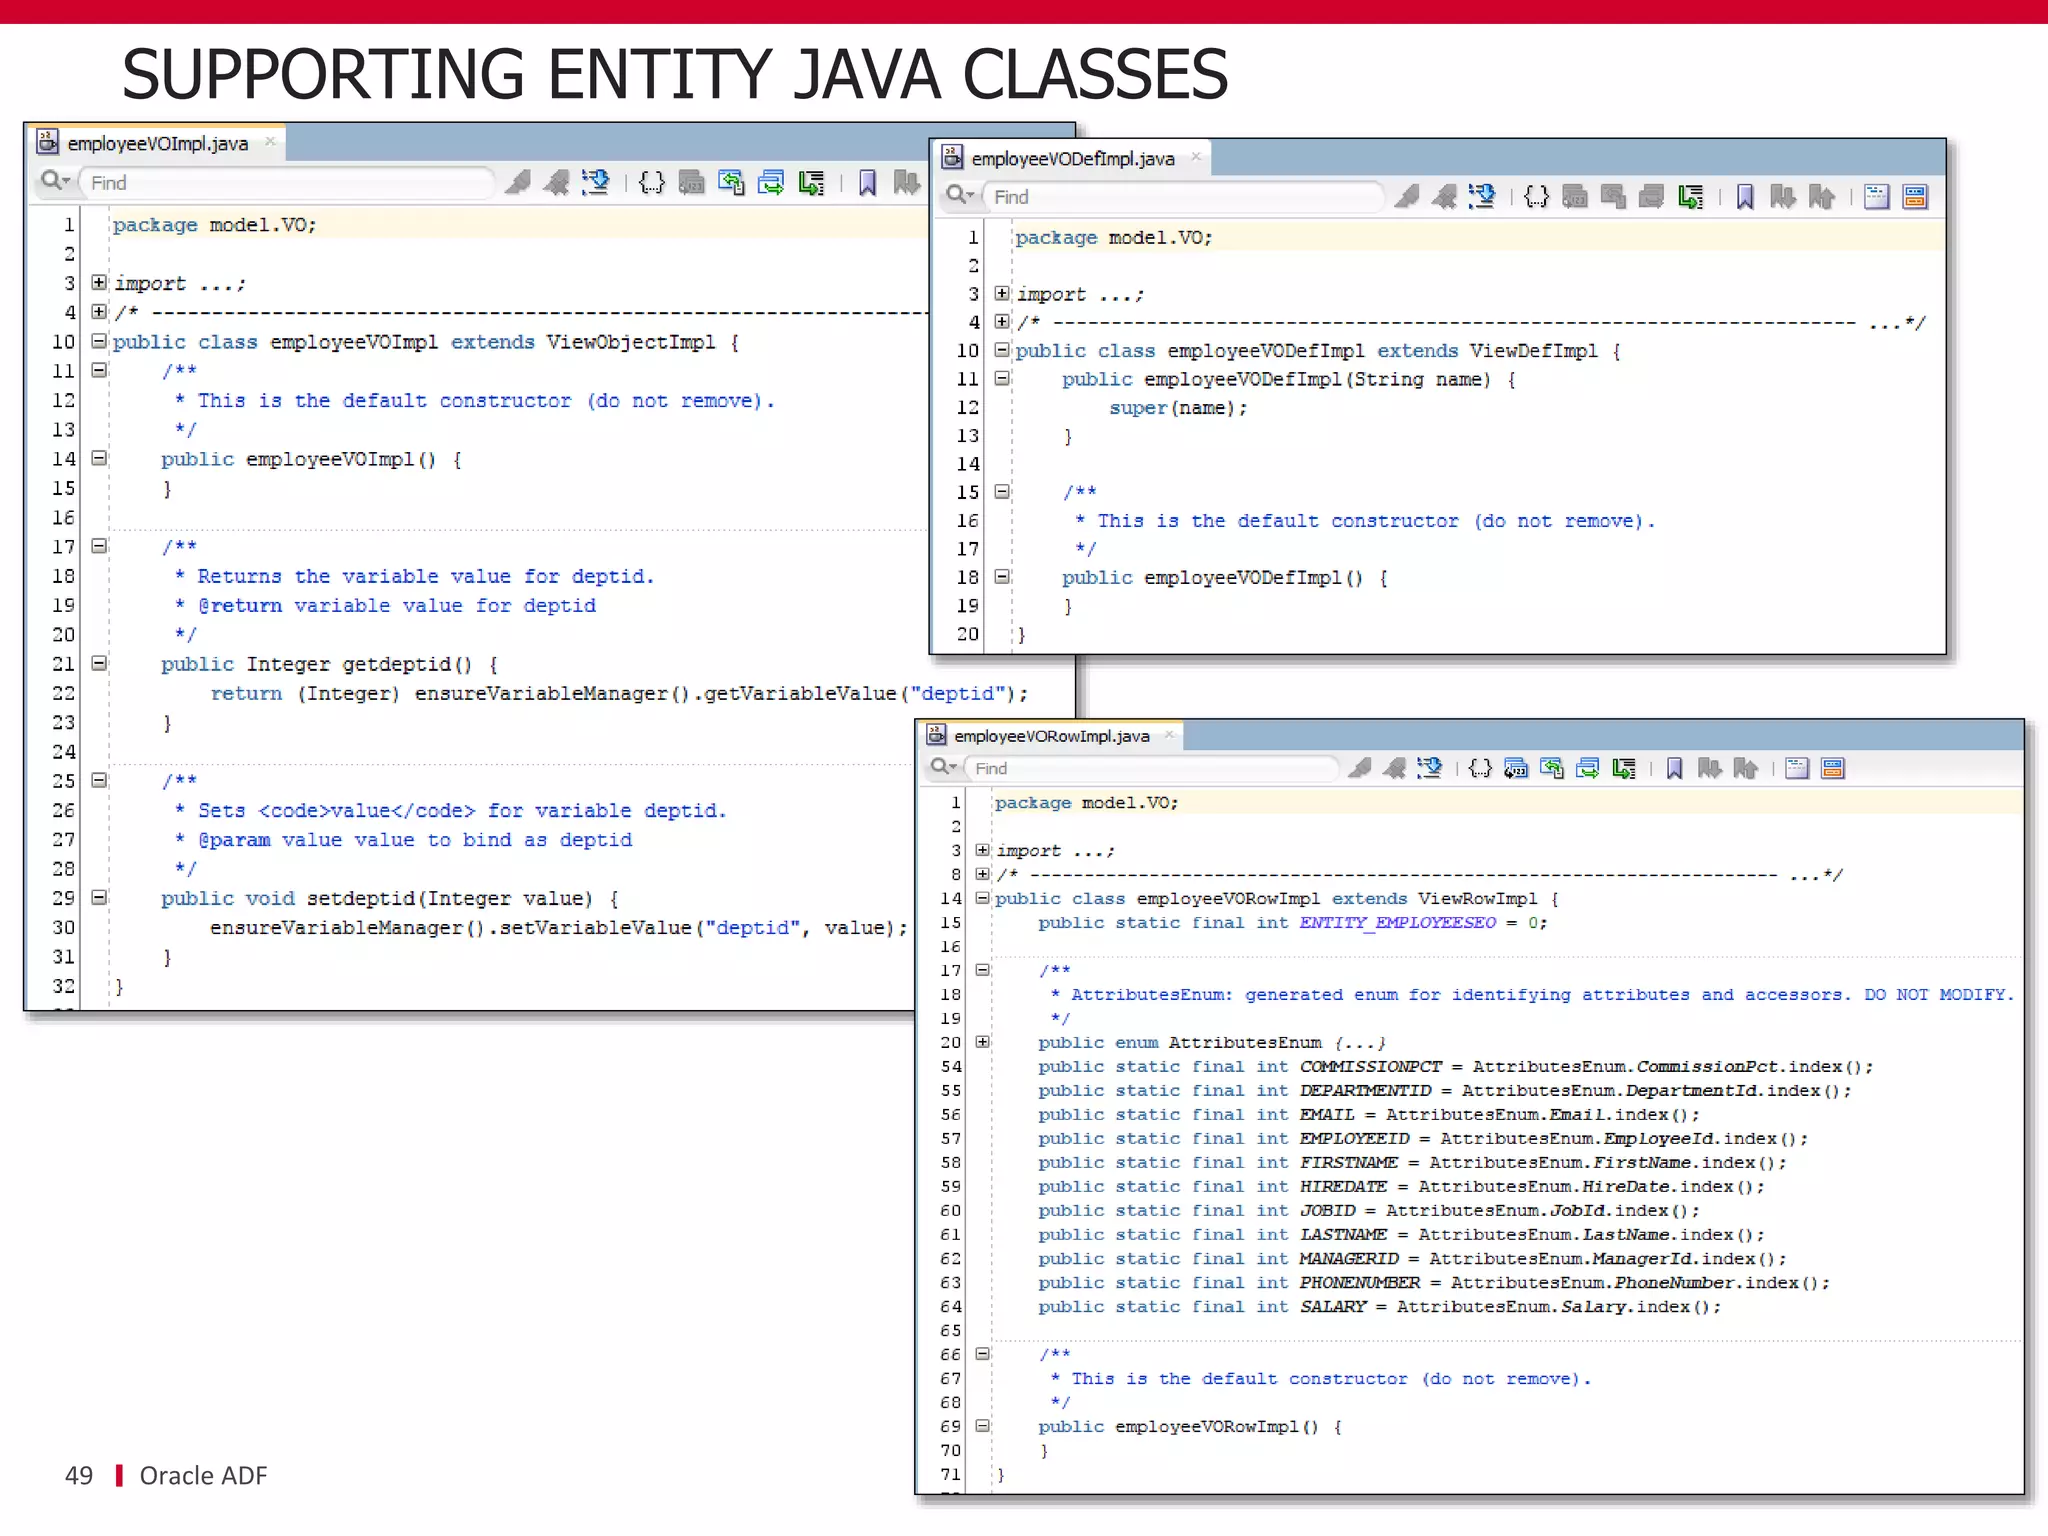
Task: Click the Find field in employeeVOImpl editor
Action: pos(288,183)
